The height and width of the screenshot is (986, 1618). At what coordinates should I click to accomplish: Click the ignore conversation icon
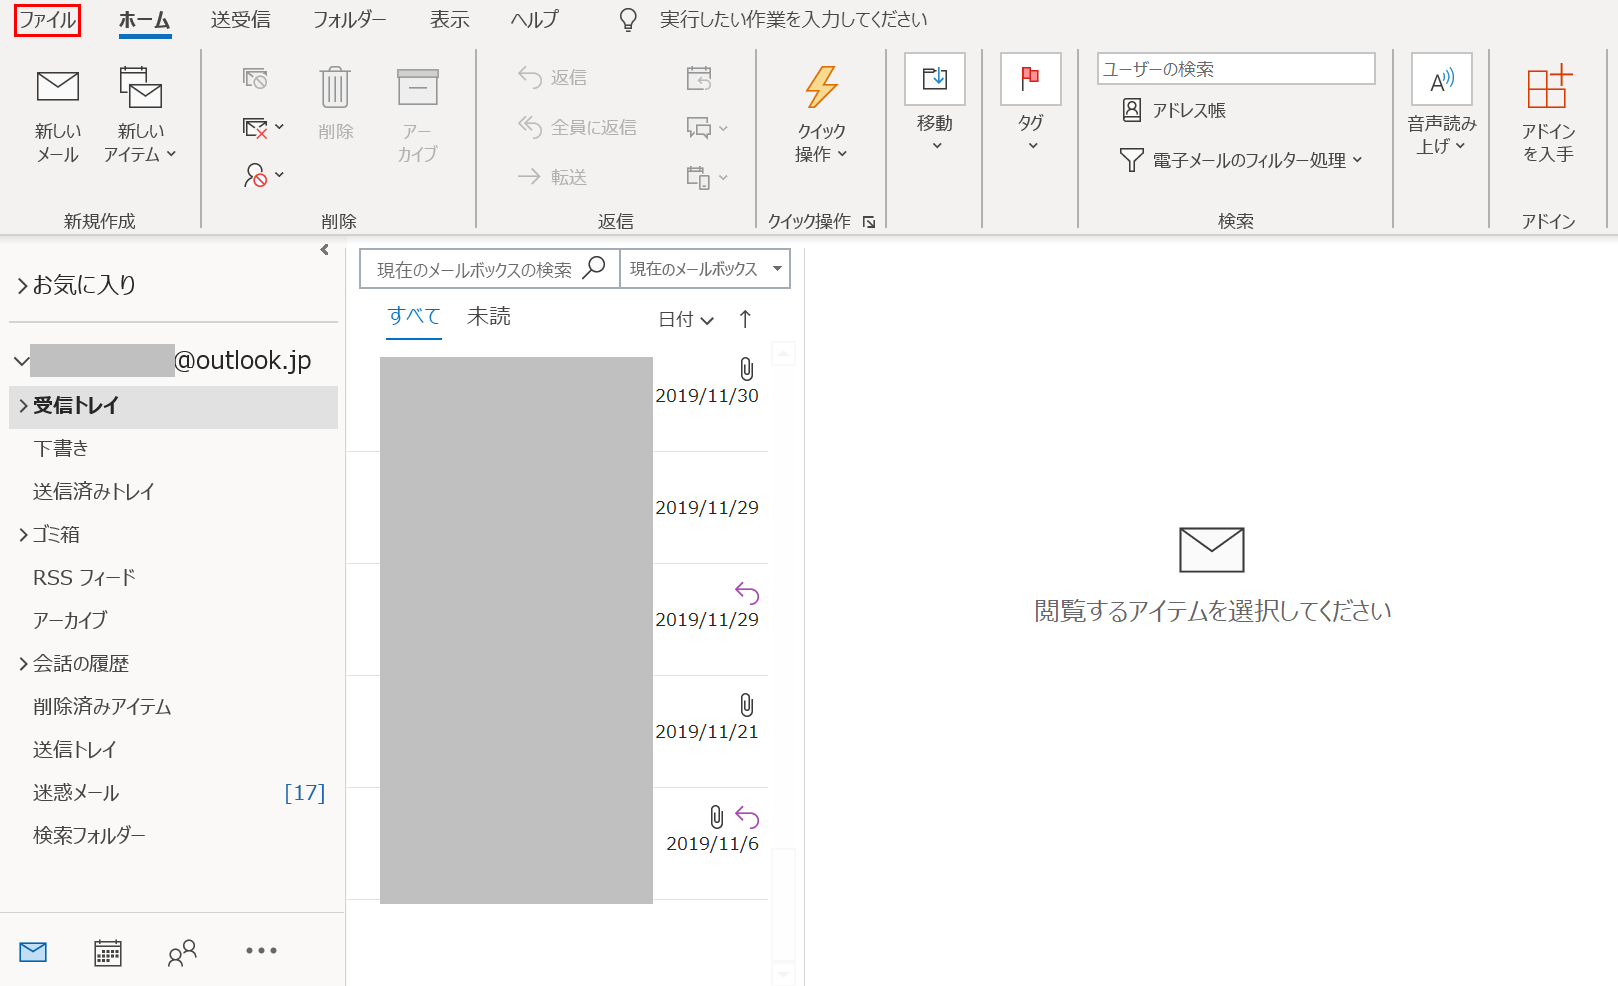click(x=255, y=78)
